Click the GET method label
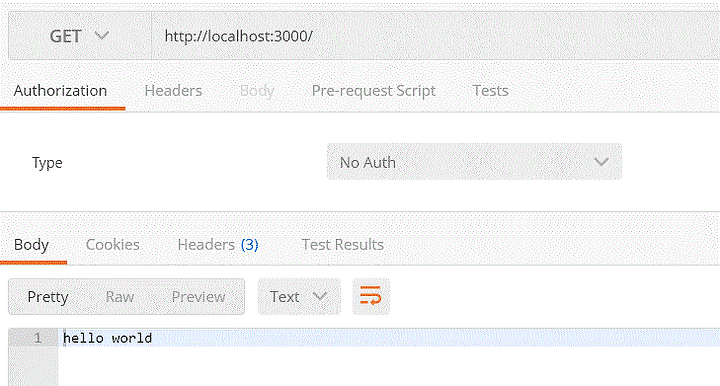 coord(66,36)
